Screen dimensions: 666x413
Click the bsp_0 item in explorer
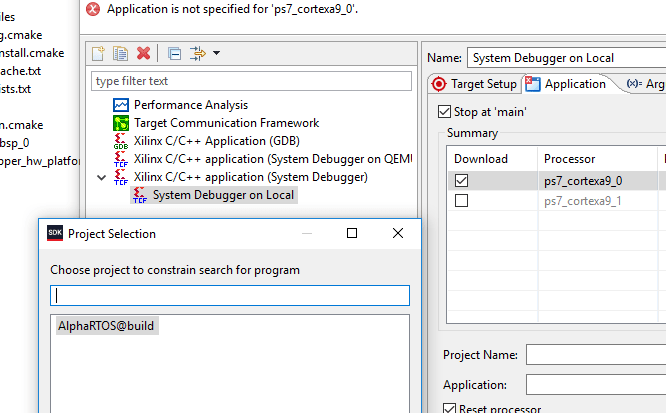[x=14, y=143]
